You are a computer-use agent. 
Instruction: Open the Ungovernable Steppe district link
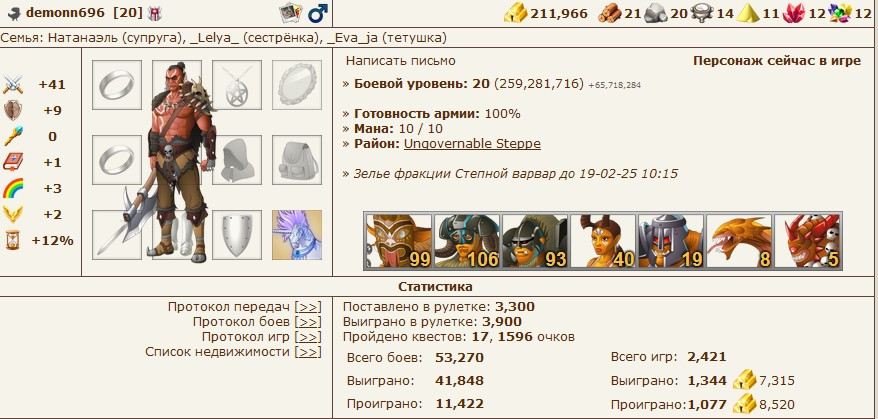[x=472, y=143]
